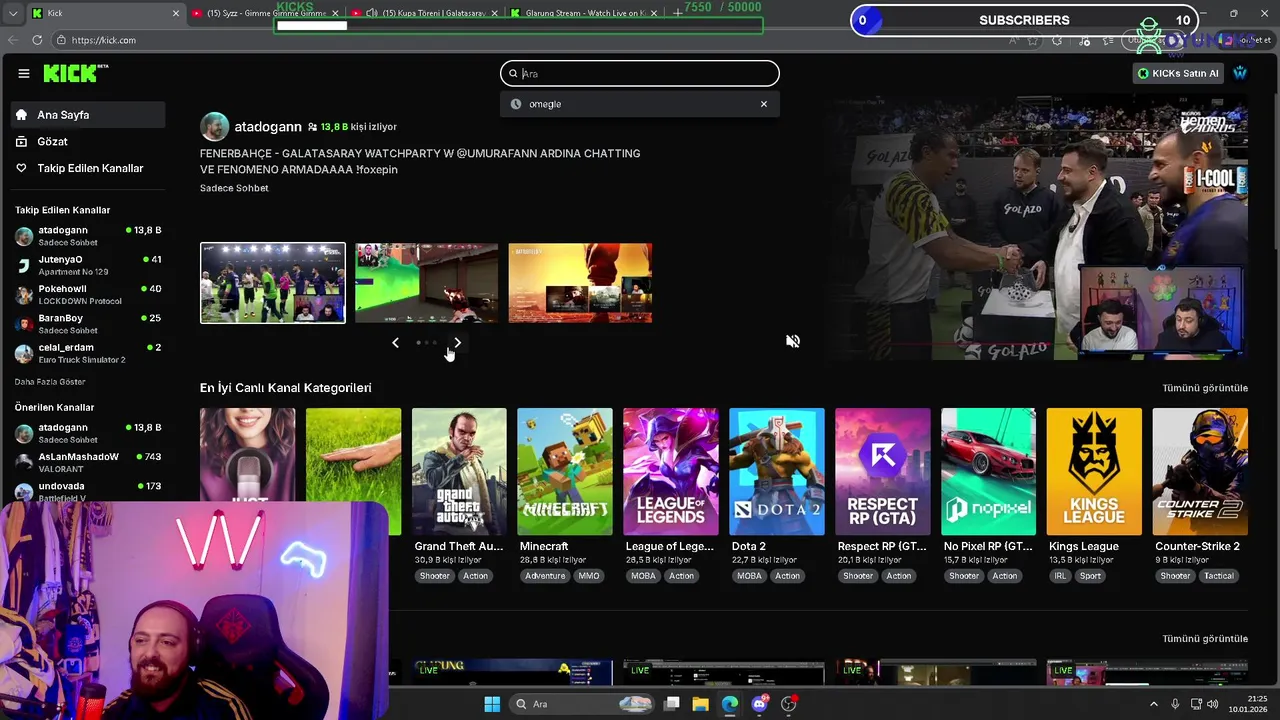The image size is (1280, 720).
Task: Select the football match carousel thumbnail
Action: (x=273, y=283)
